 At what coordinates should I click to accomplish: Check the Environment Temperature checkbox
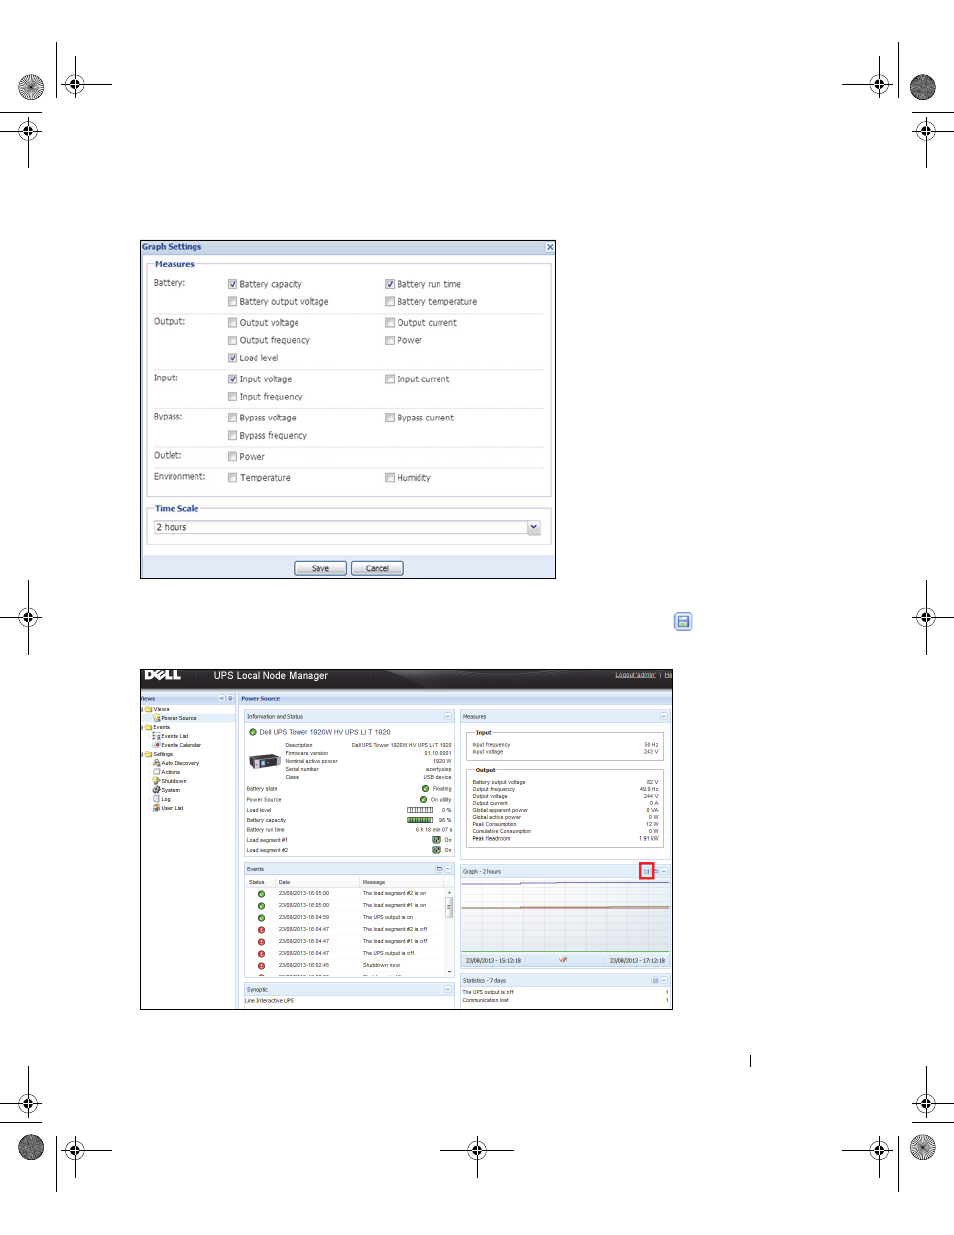click(x=232, y=478)
